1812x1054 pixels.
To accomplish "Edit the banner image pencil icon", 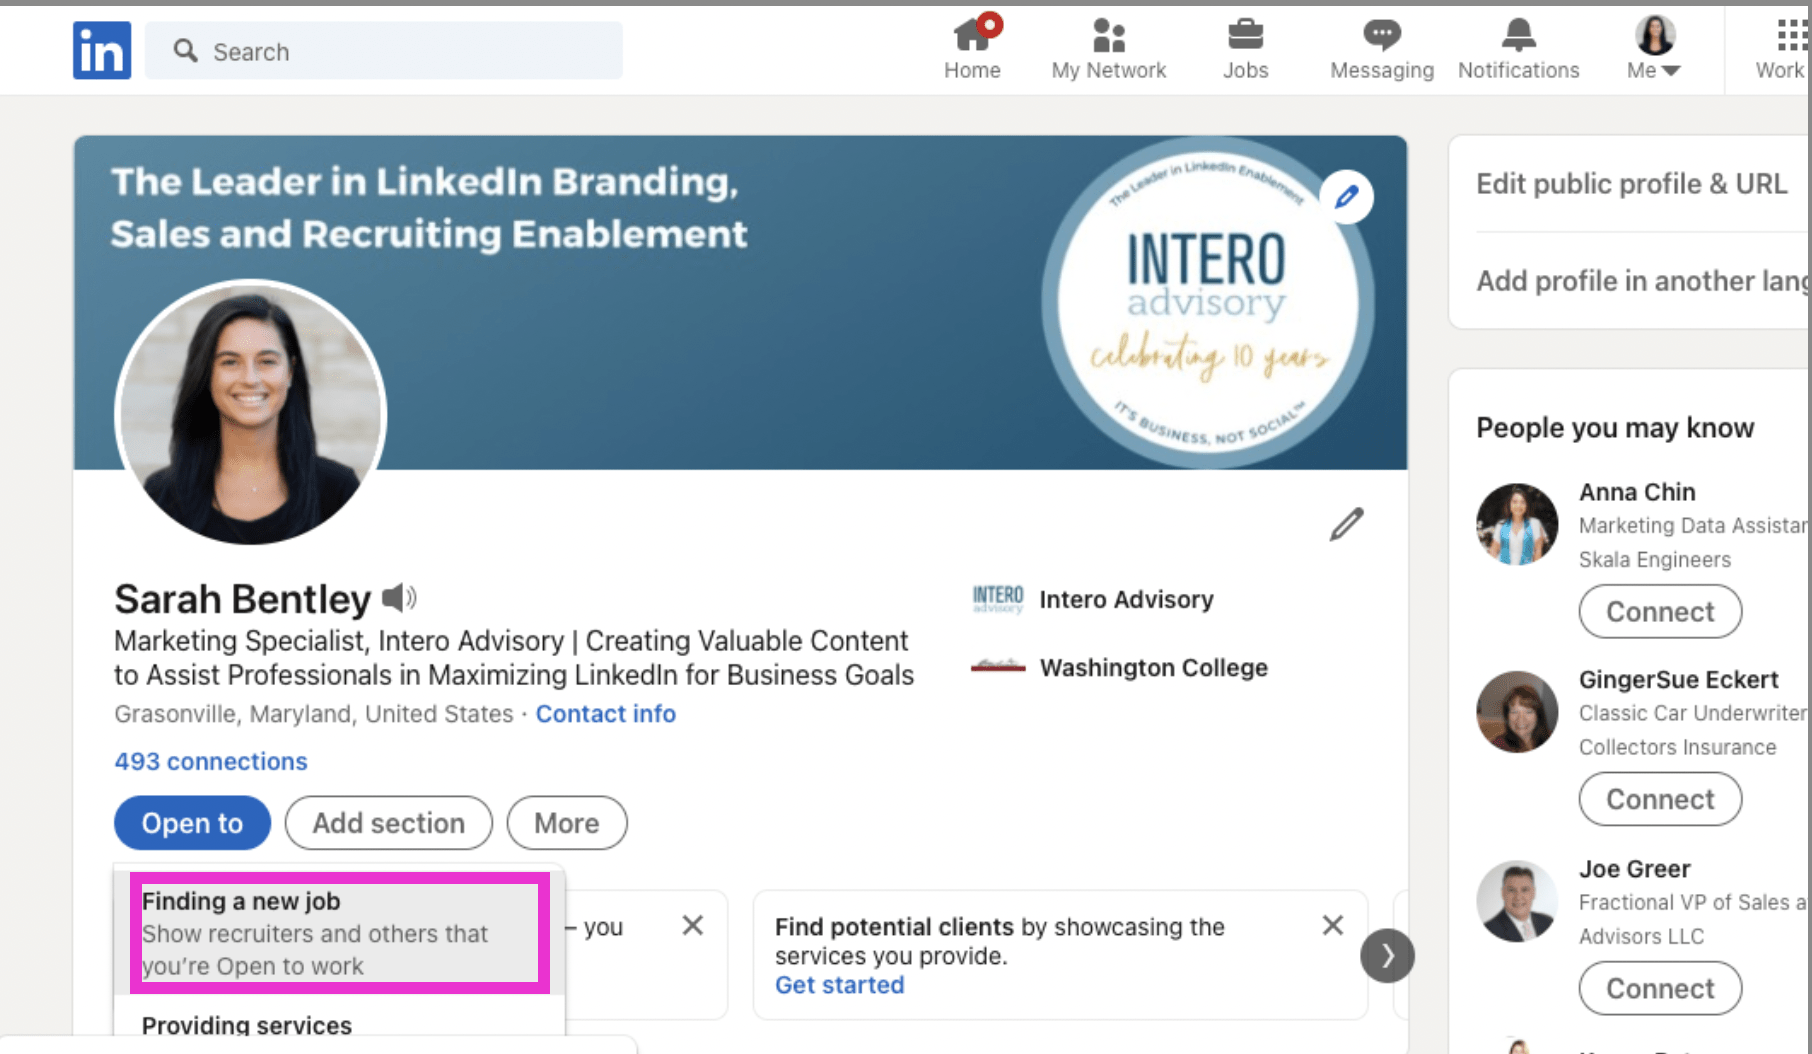I will point(1346,197).
